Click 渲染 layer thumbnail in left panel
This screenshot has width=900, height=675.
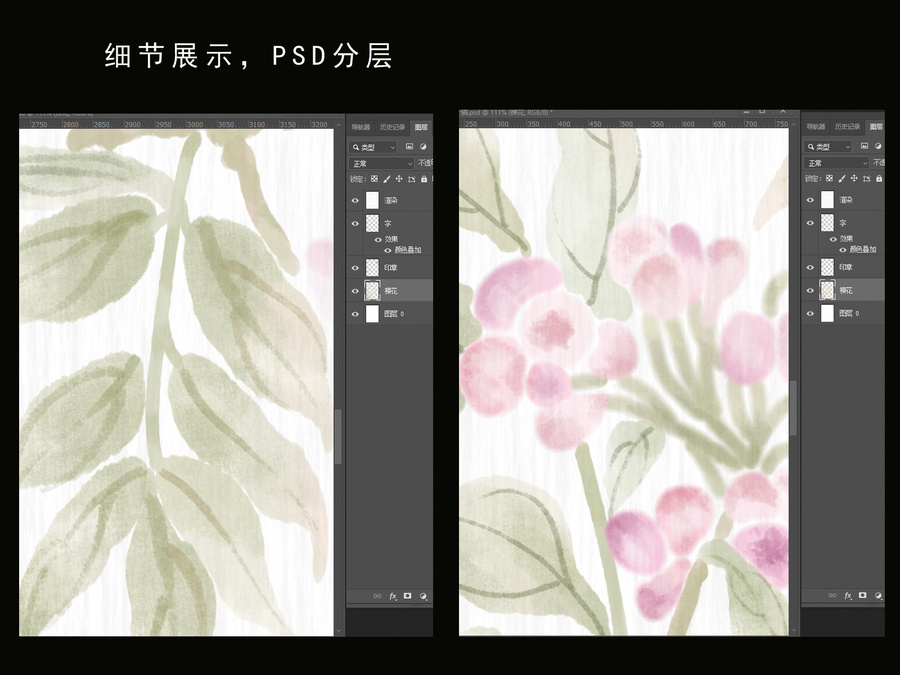tap(372, 200)
